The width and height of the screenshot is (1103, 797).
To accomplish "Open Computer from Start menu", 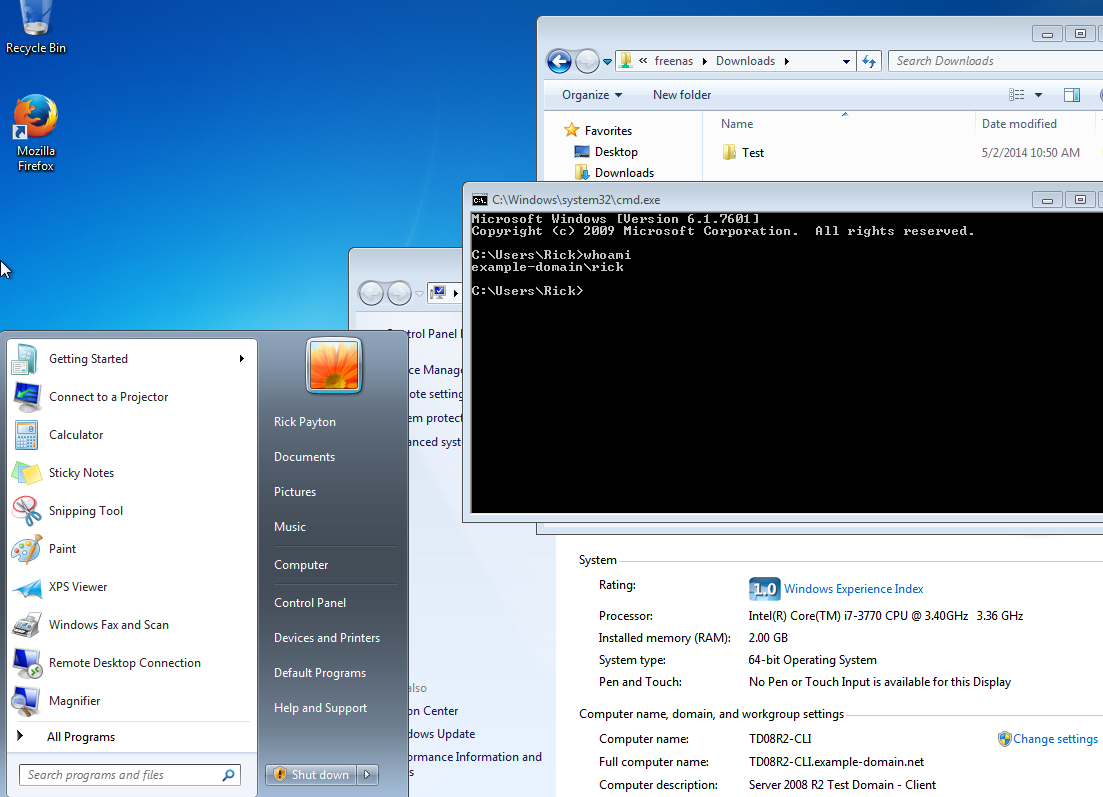I will pos(301,565).
